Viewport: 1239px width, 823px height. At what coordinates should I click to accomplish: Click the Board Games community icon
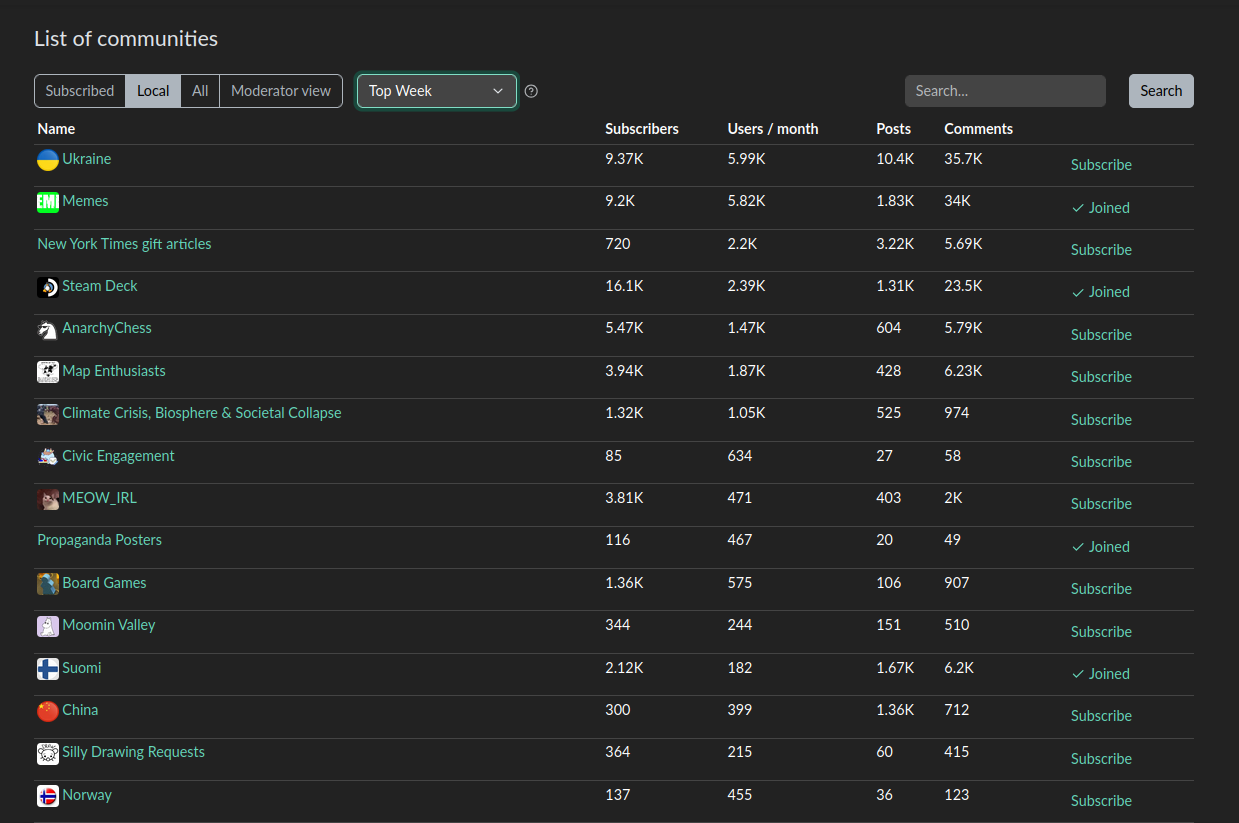48,584
